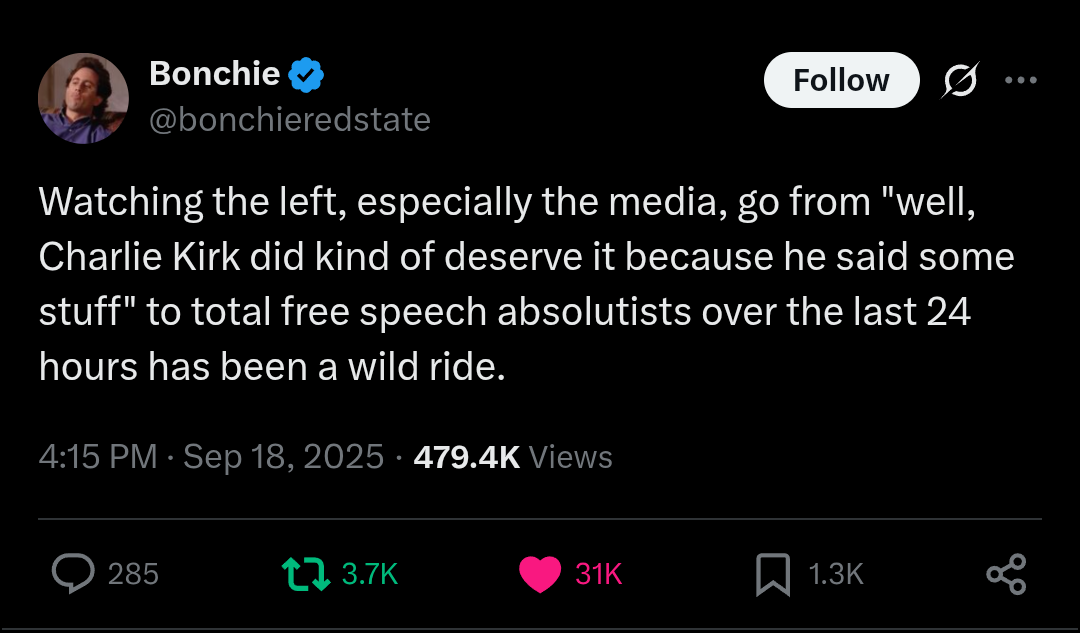Click the blue verified checkmark badge
1080x633 pixels.
coord(305,74)
